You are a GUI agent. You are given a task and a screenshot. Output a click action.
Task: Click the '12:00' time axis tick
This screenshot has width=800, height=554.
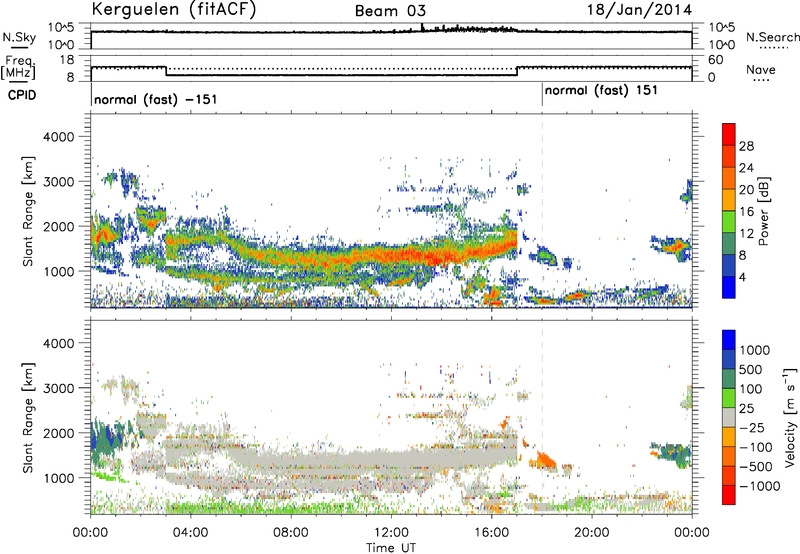(391, 533)
